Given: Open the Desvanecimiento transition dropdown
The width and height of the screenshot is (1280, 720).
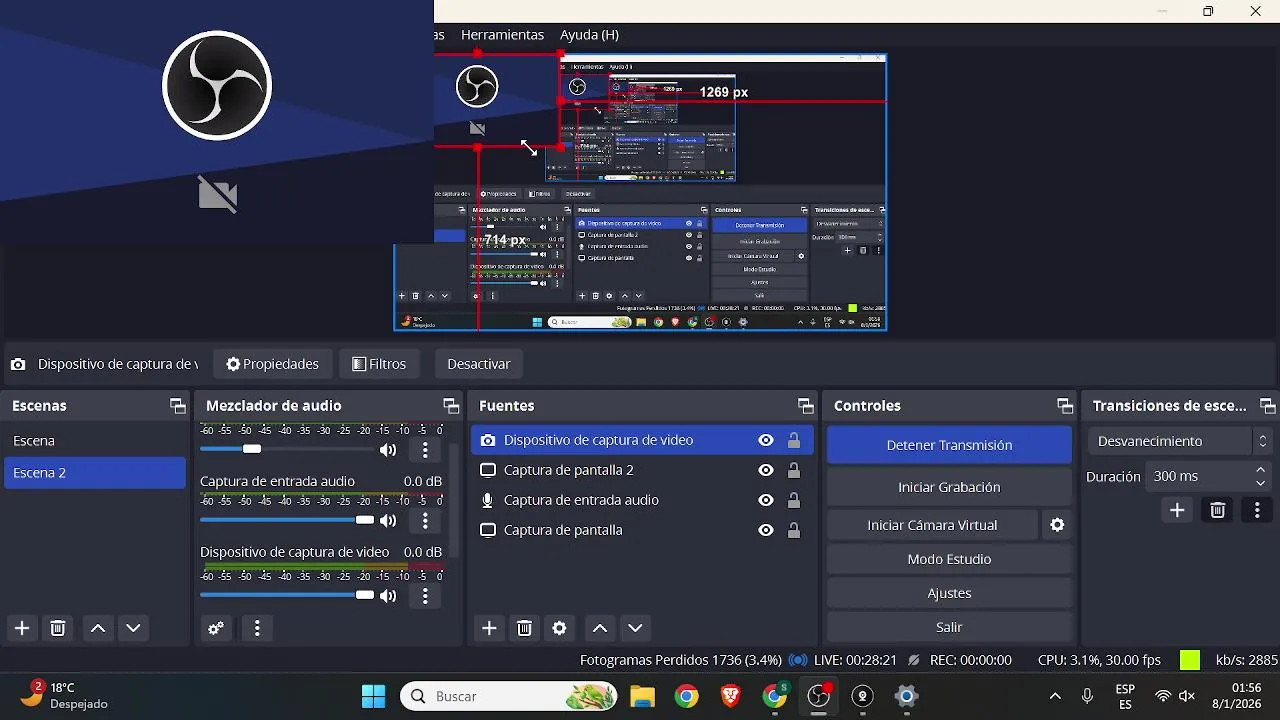Looking at the screenshot, I should coord(1182,441).
